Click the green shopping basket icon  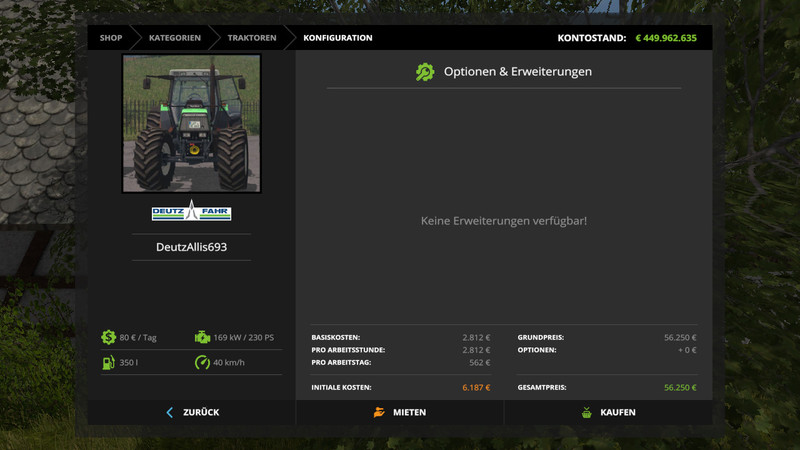point(587,412)
